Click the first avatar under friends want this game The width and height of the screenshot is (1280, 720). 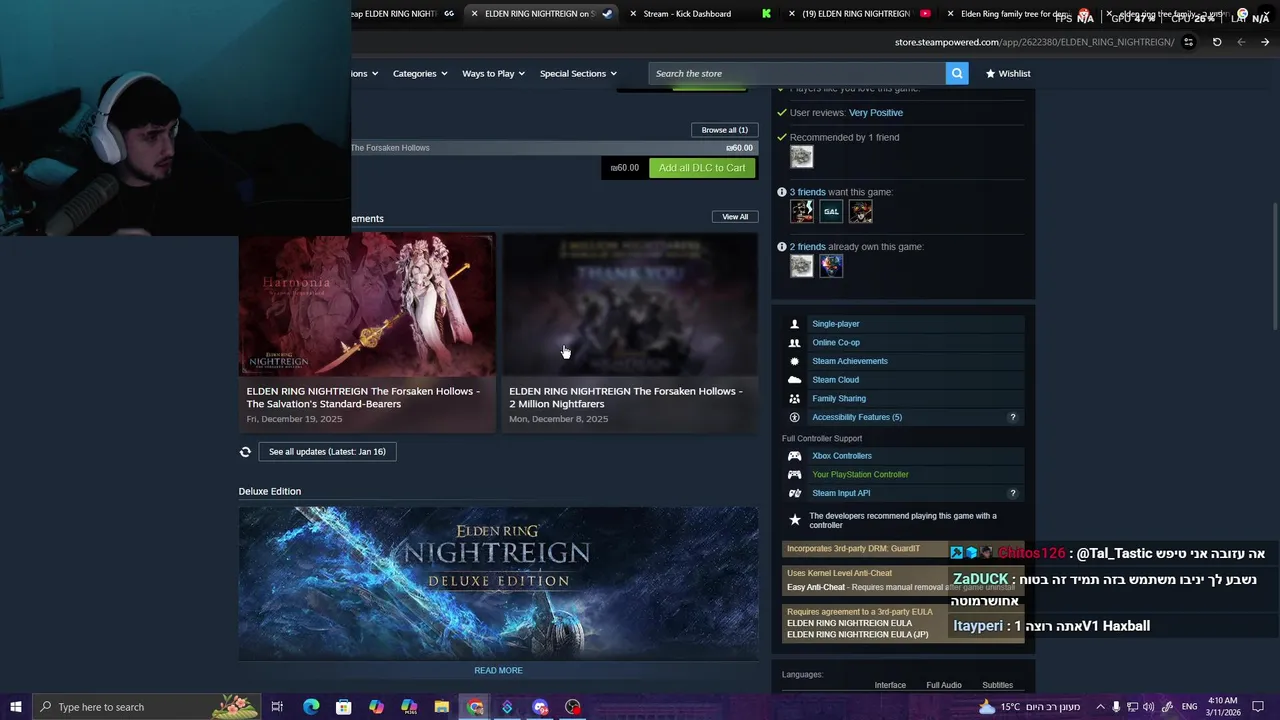point(801,211)
